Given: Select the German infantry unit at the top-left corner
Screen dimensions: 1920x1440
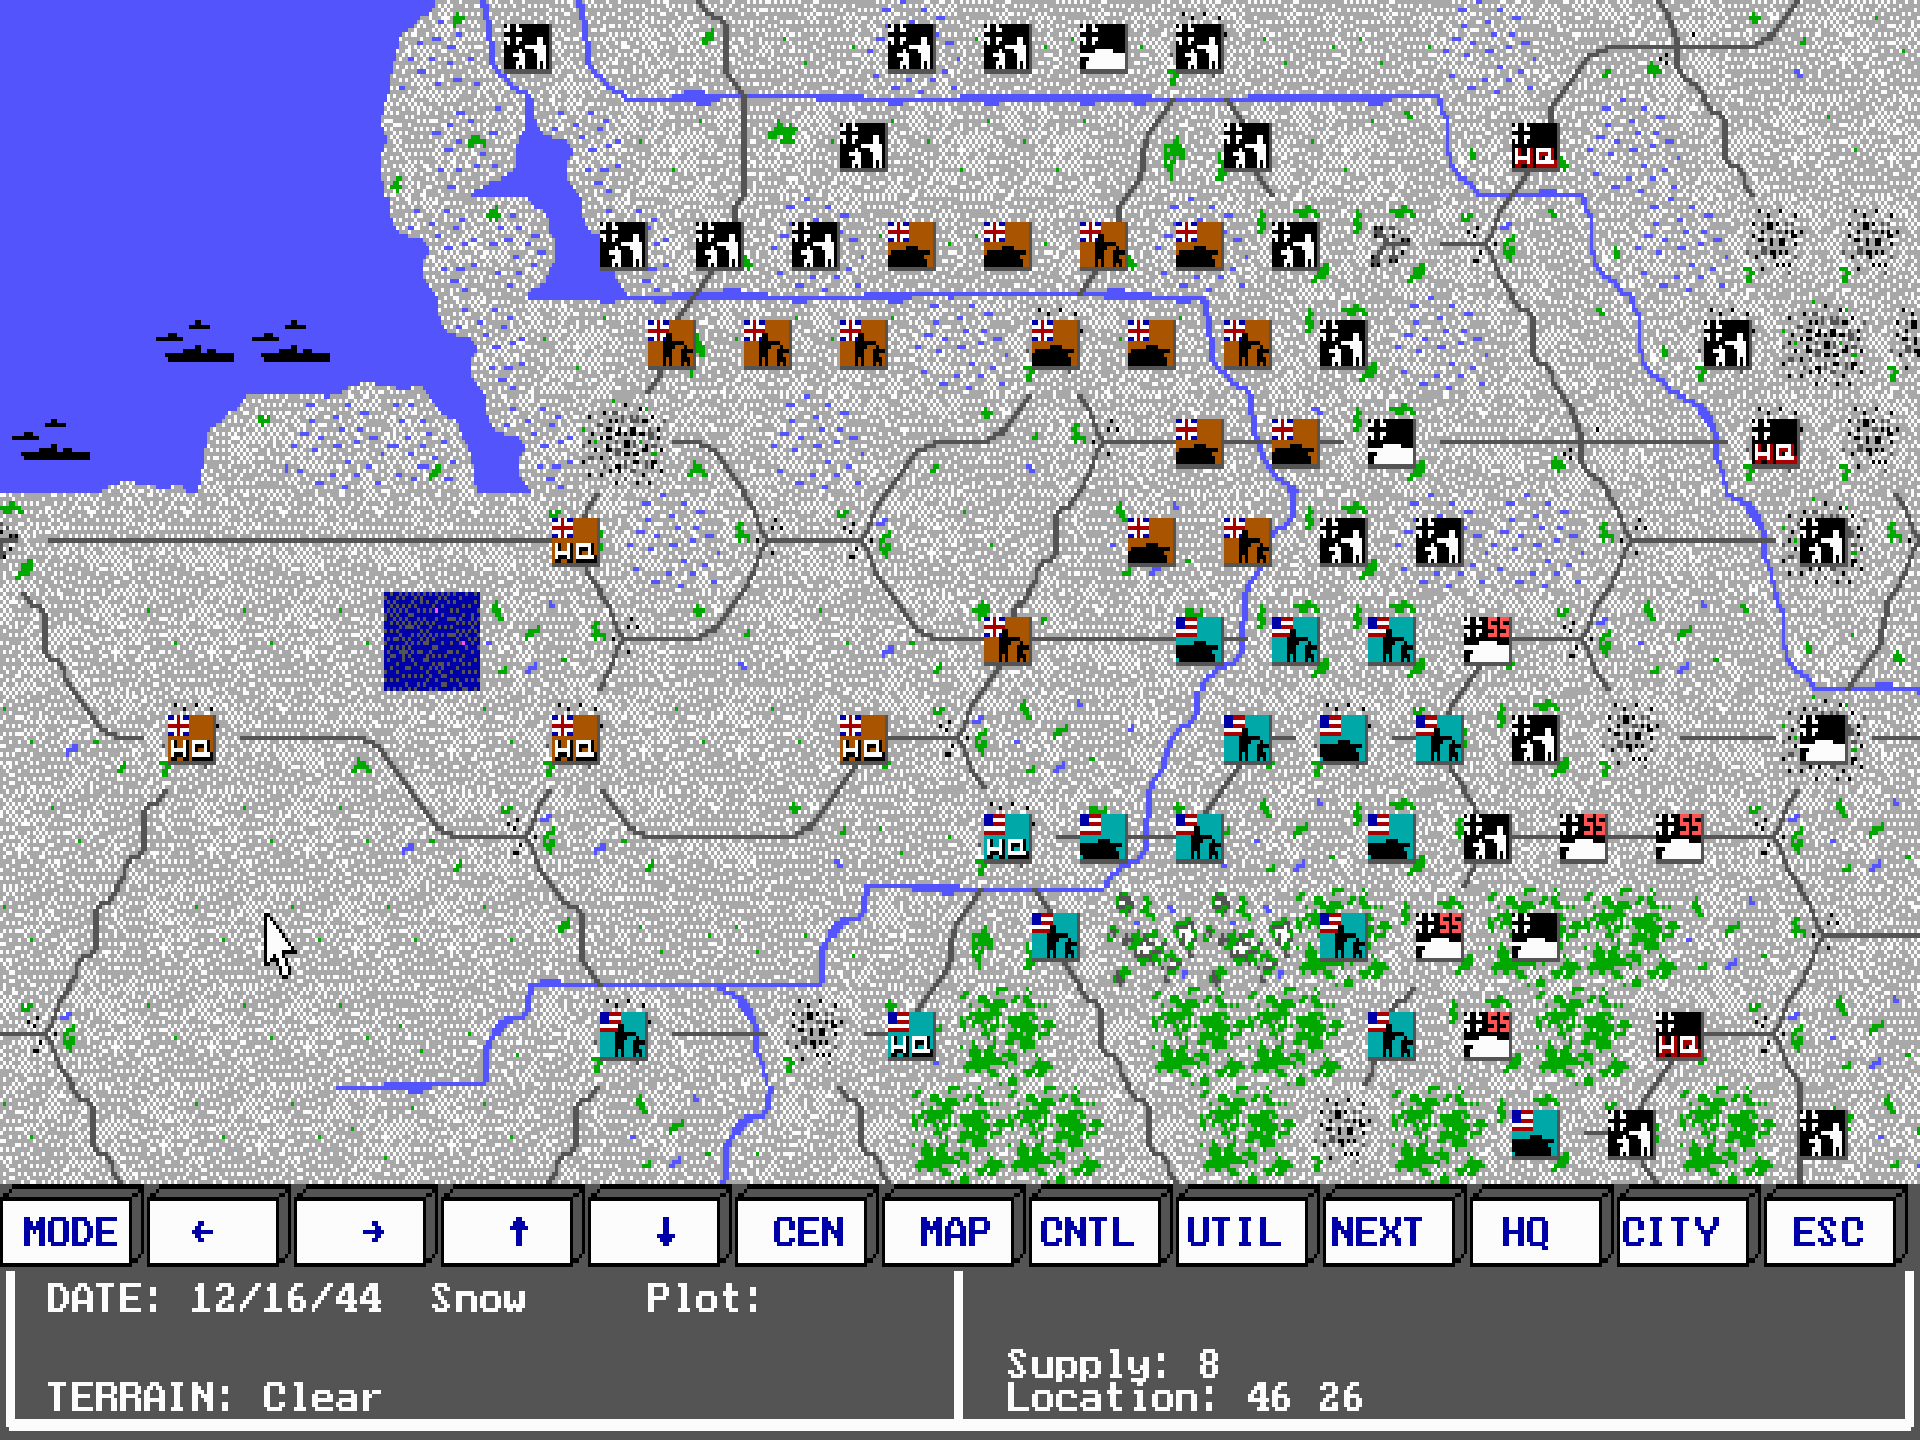Looking at the screenshot, I should point(527,48).
